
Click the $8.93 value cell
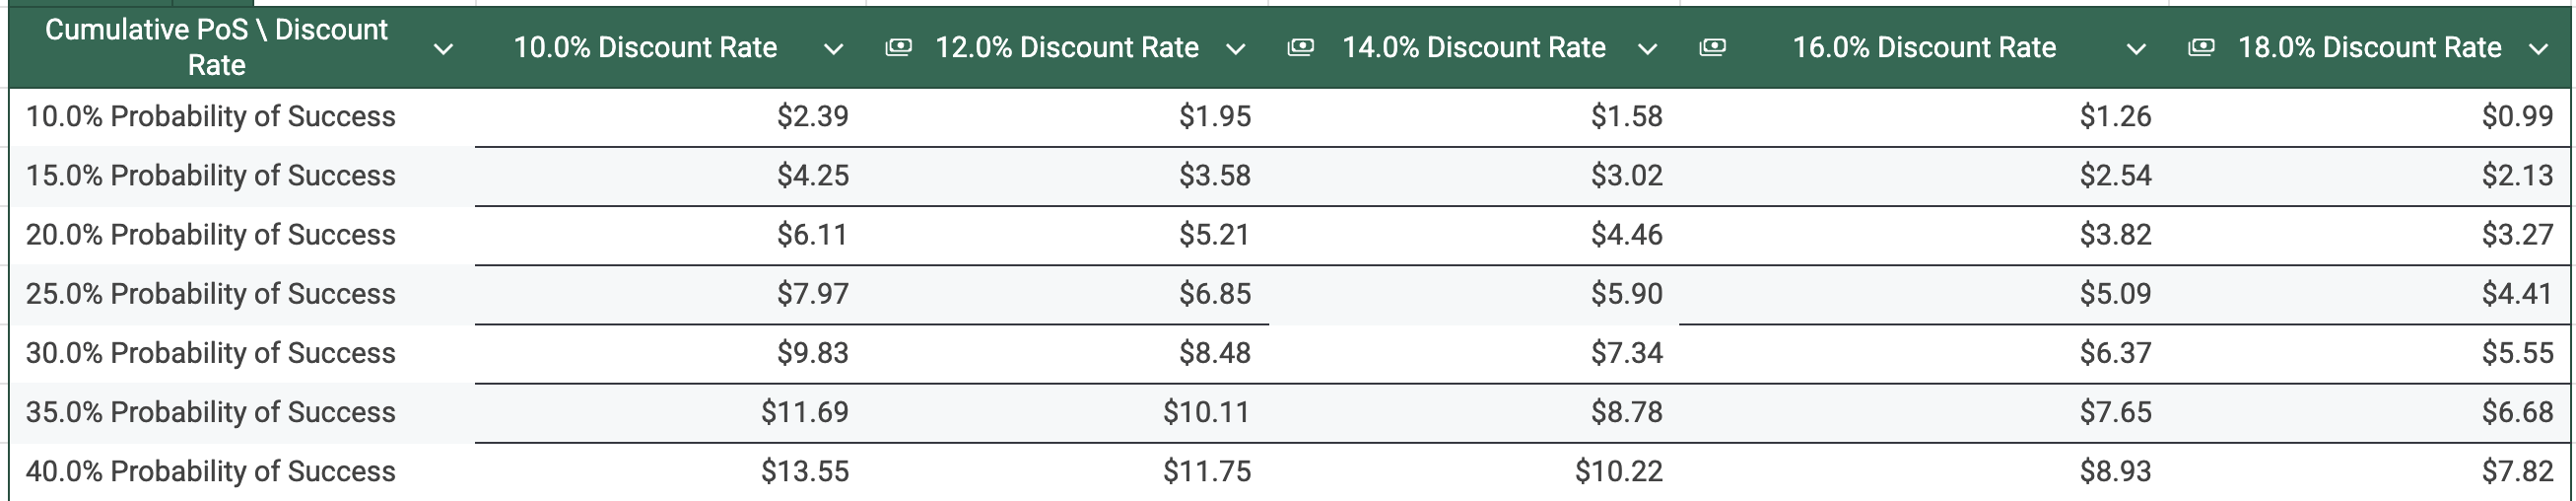click(1924, 472)
